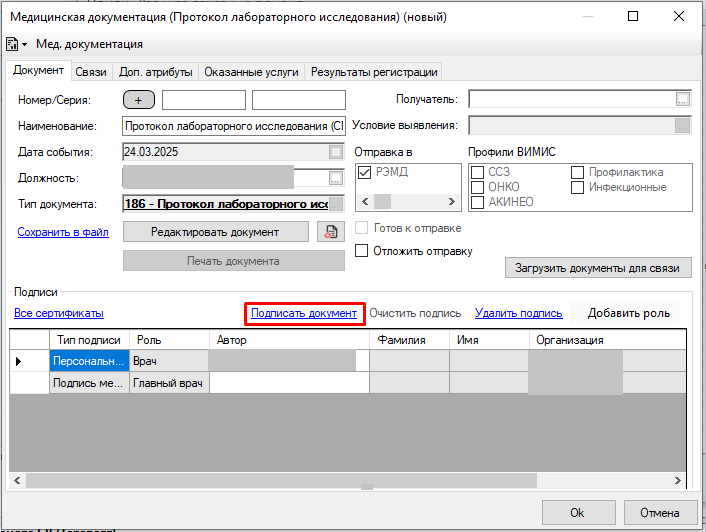Screen dimensions: 706x532
Task: Click the second Номер/Серия input field
Action: click(299, 100)
